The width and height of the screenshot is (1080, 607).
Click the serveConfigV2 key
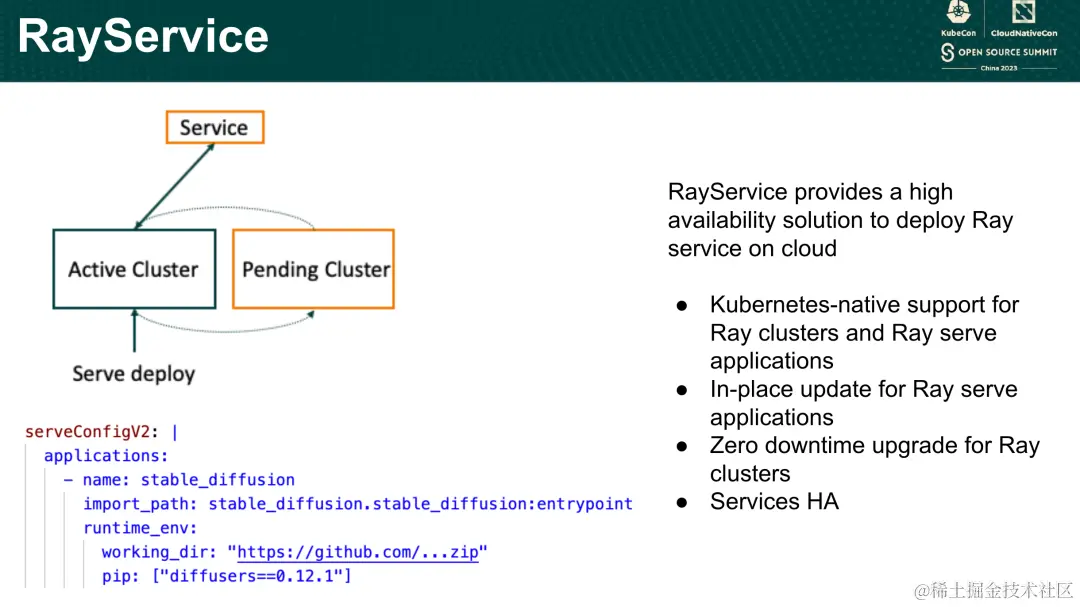[x=87, y=432]
